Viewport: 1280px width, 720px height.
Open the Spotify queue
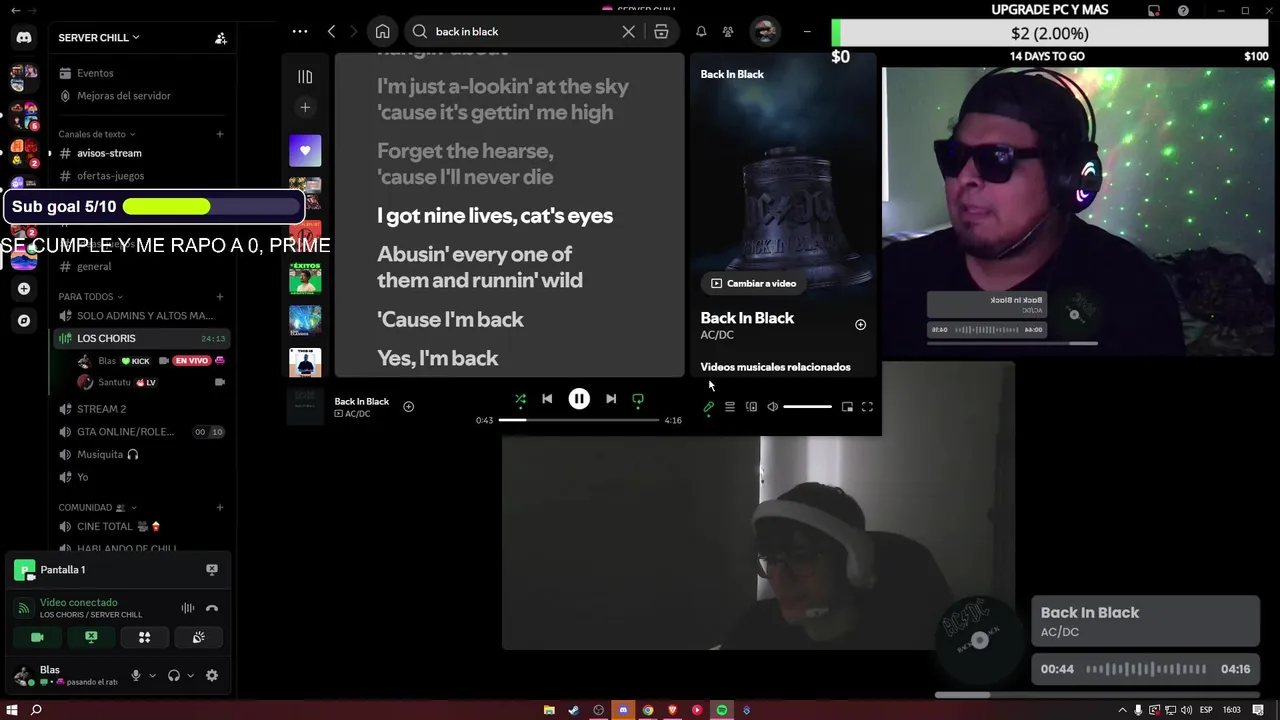point(730,407)
